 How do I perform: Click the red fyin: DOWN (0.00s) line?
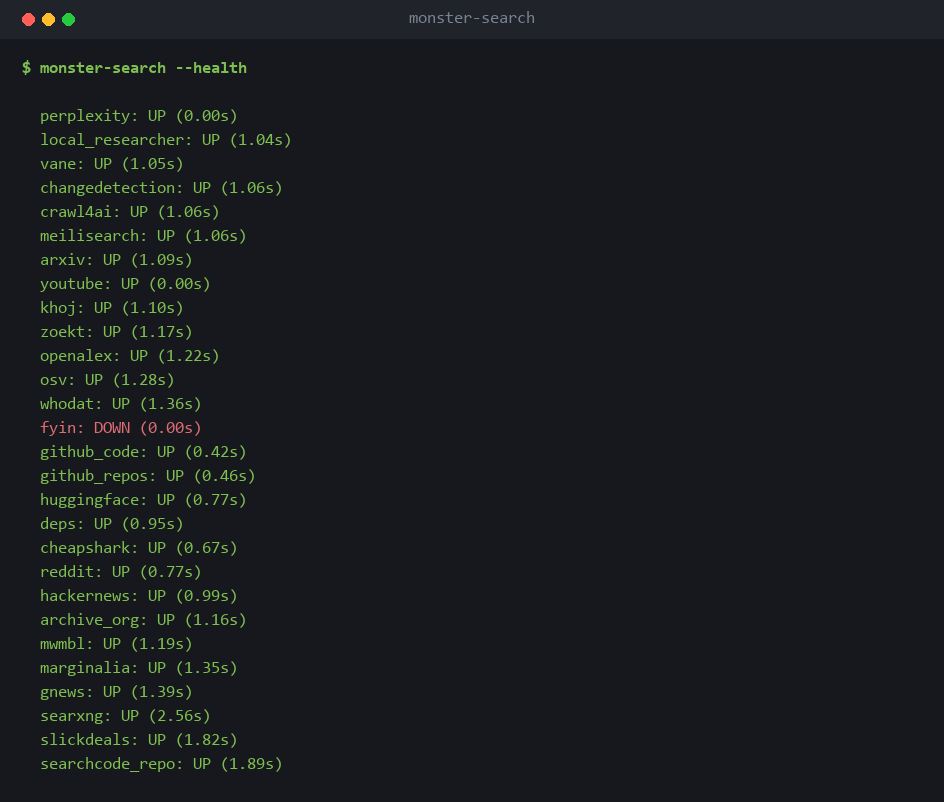coord(120,428)
